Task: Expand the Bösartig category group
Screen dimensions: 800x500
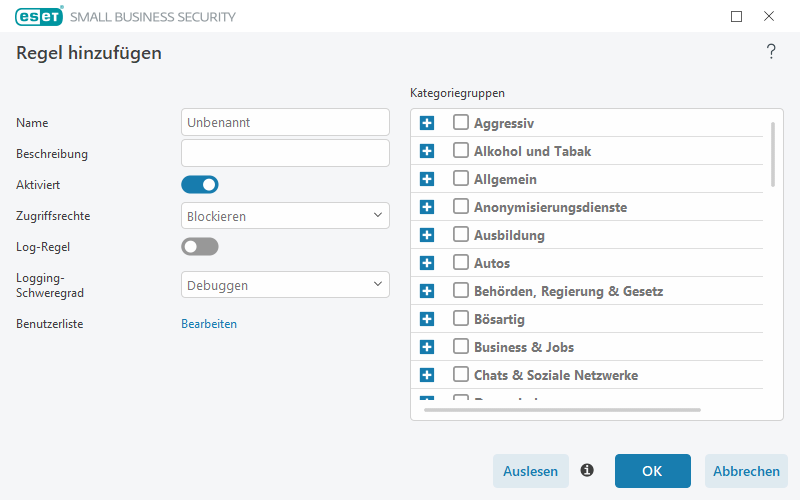Action: point(427,319)
